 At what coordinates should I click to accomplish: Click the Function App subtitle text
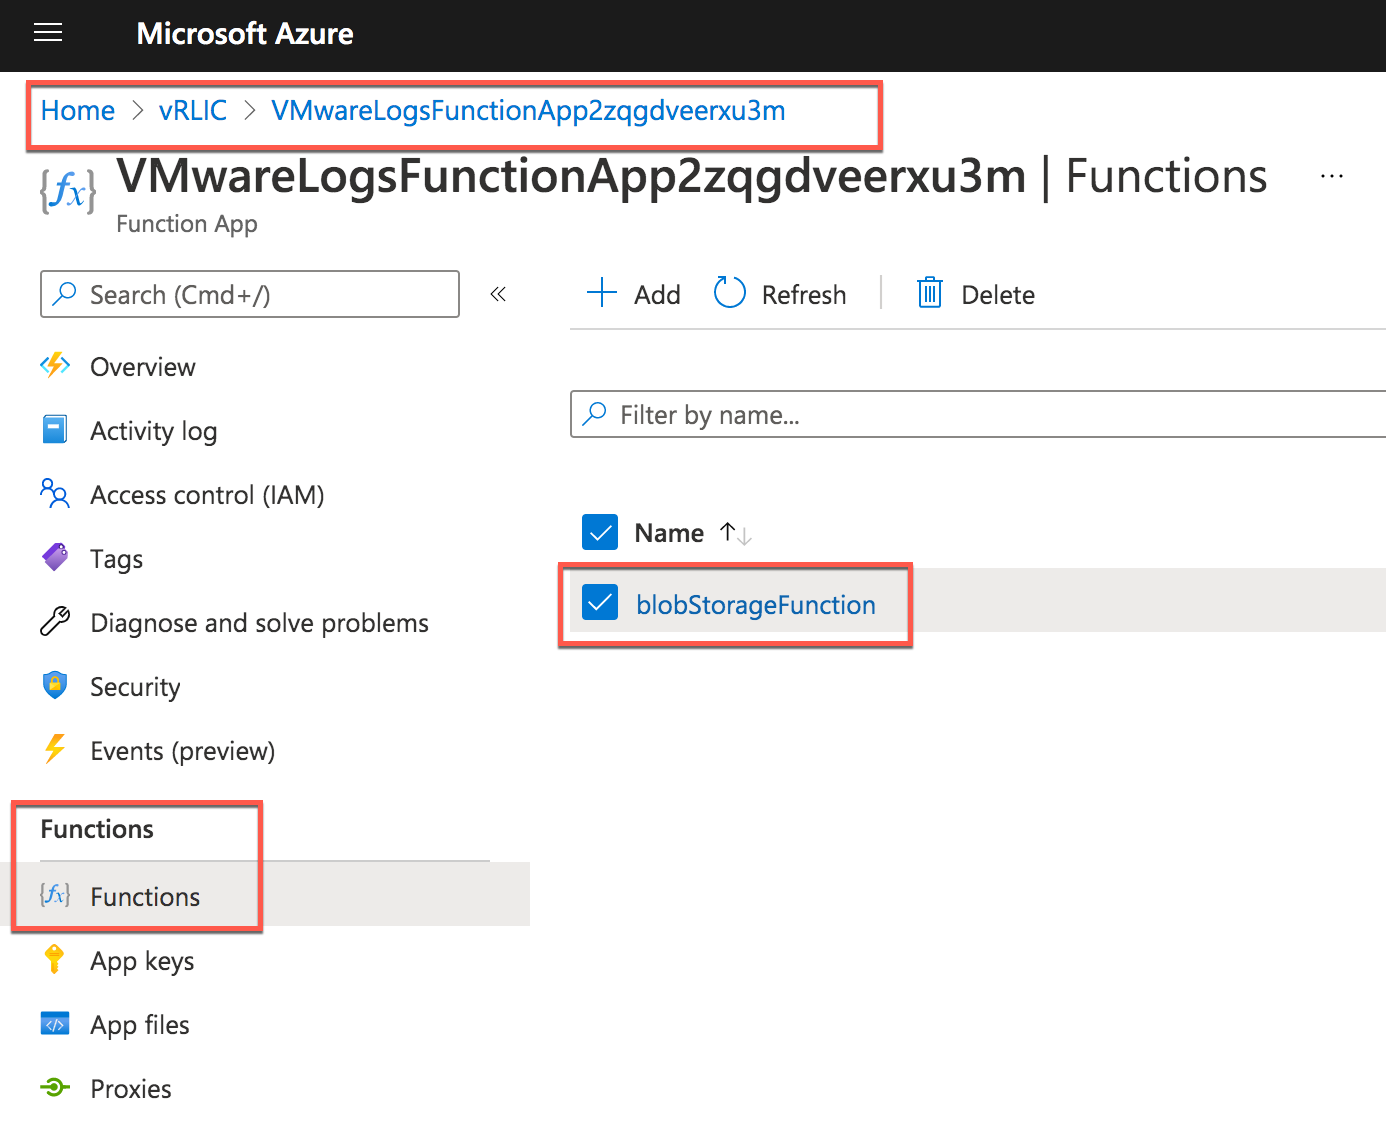click(187, 224)
